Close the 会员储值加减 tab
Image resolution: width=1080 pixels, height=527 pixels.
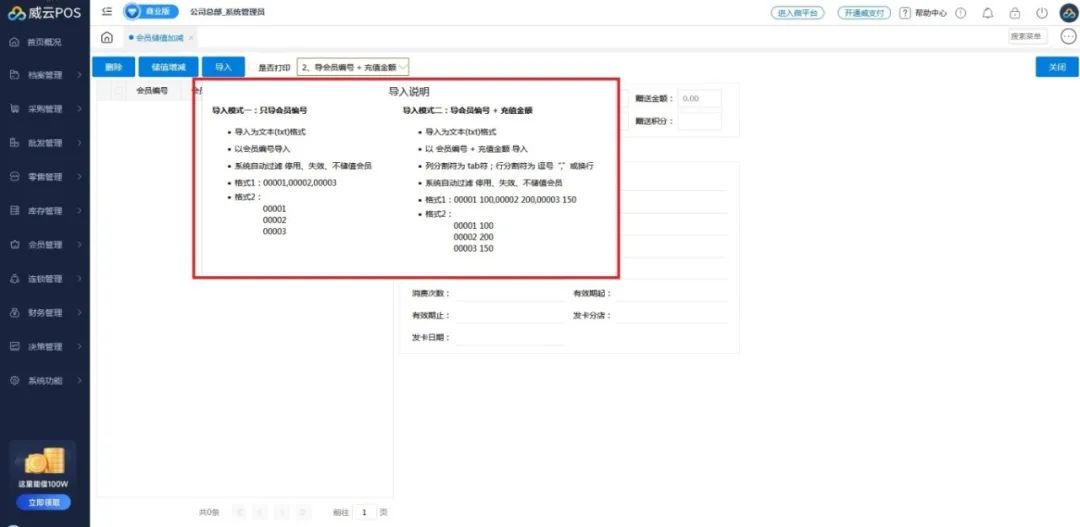[191, 38]
